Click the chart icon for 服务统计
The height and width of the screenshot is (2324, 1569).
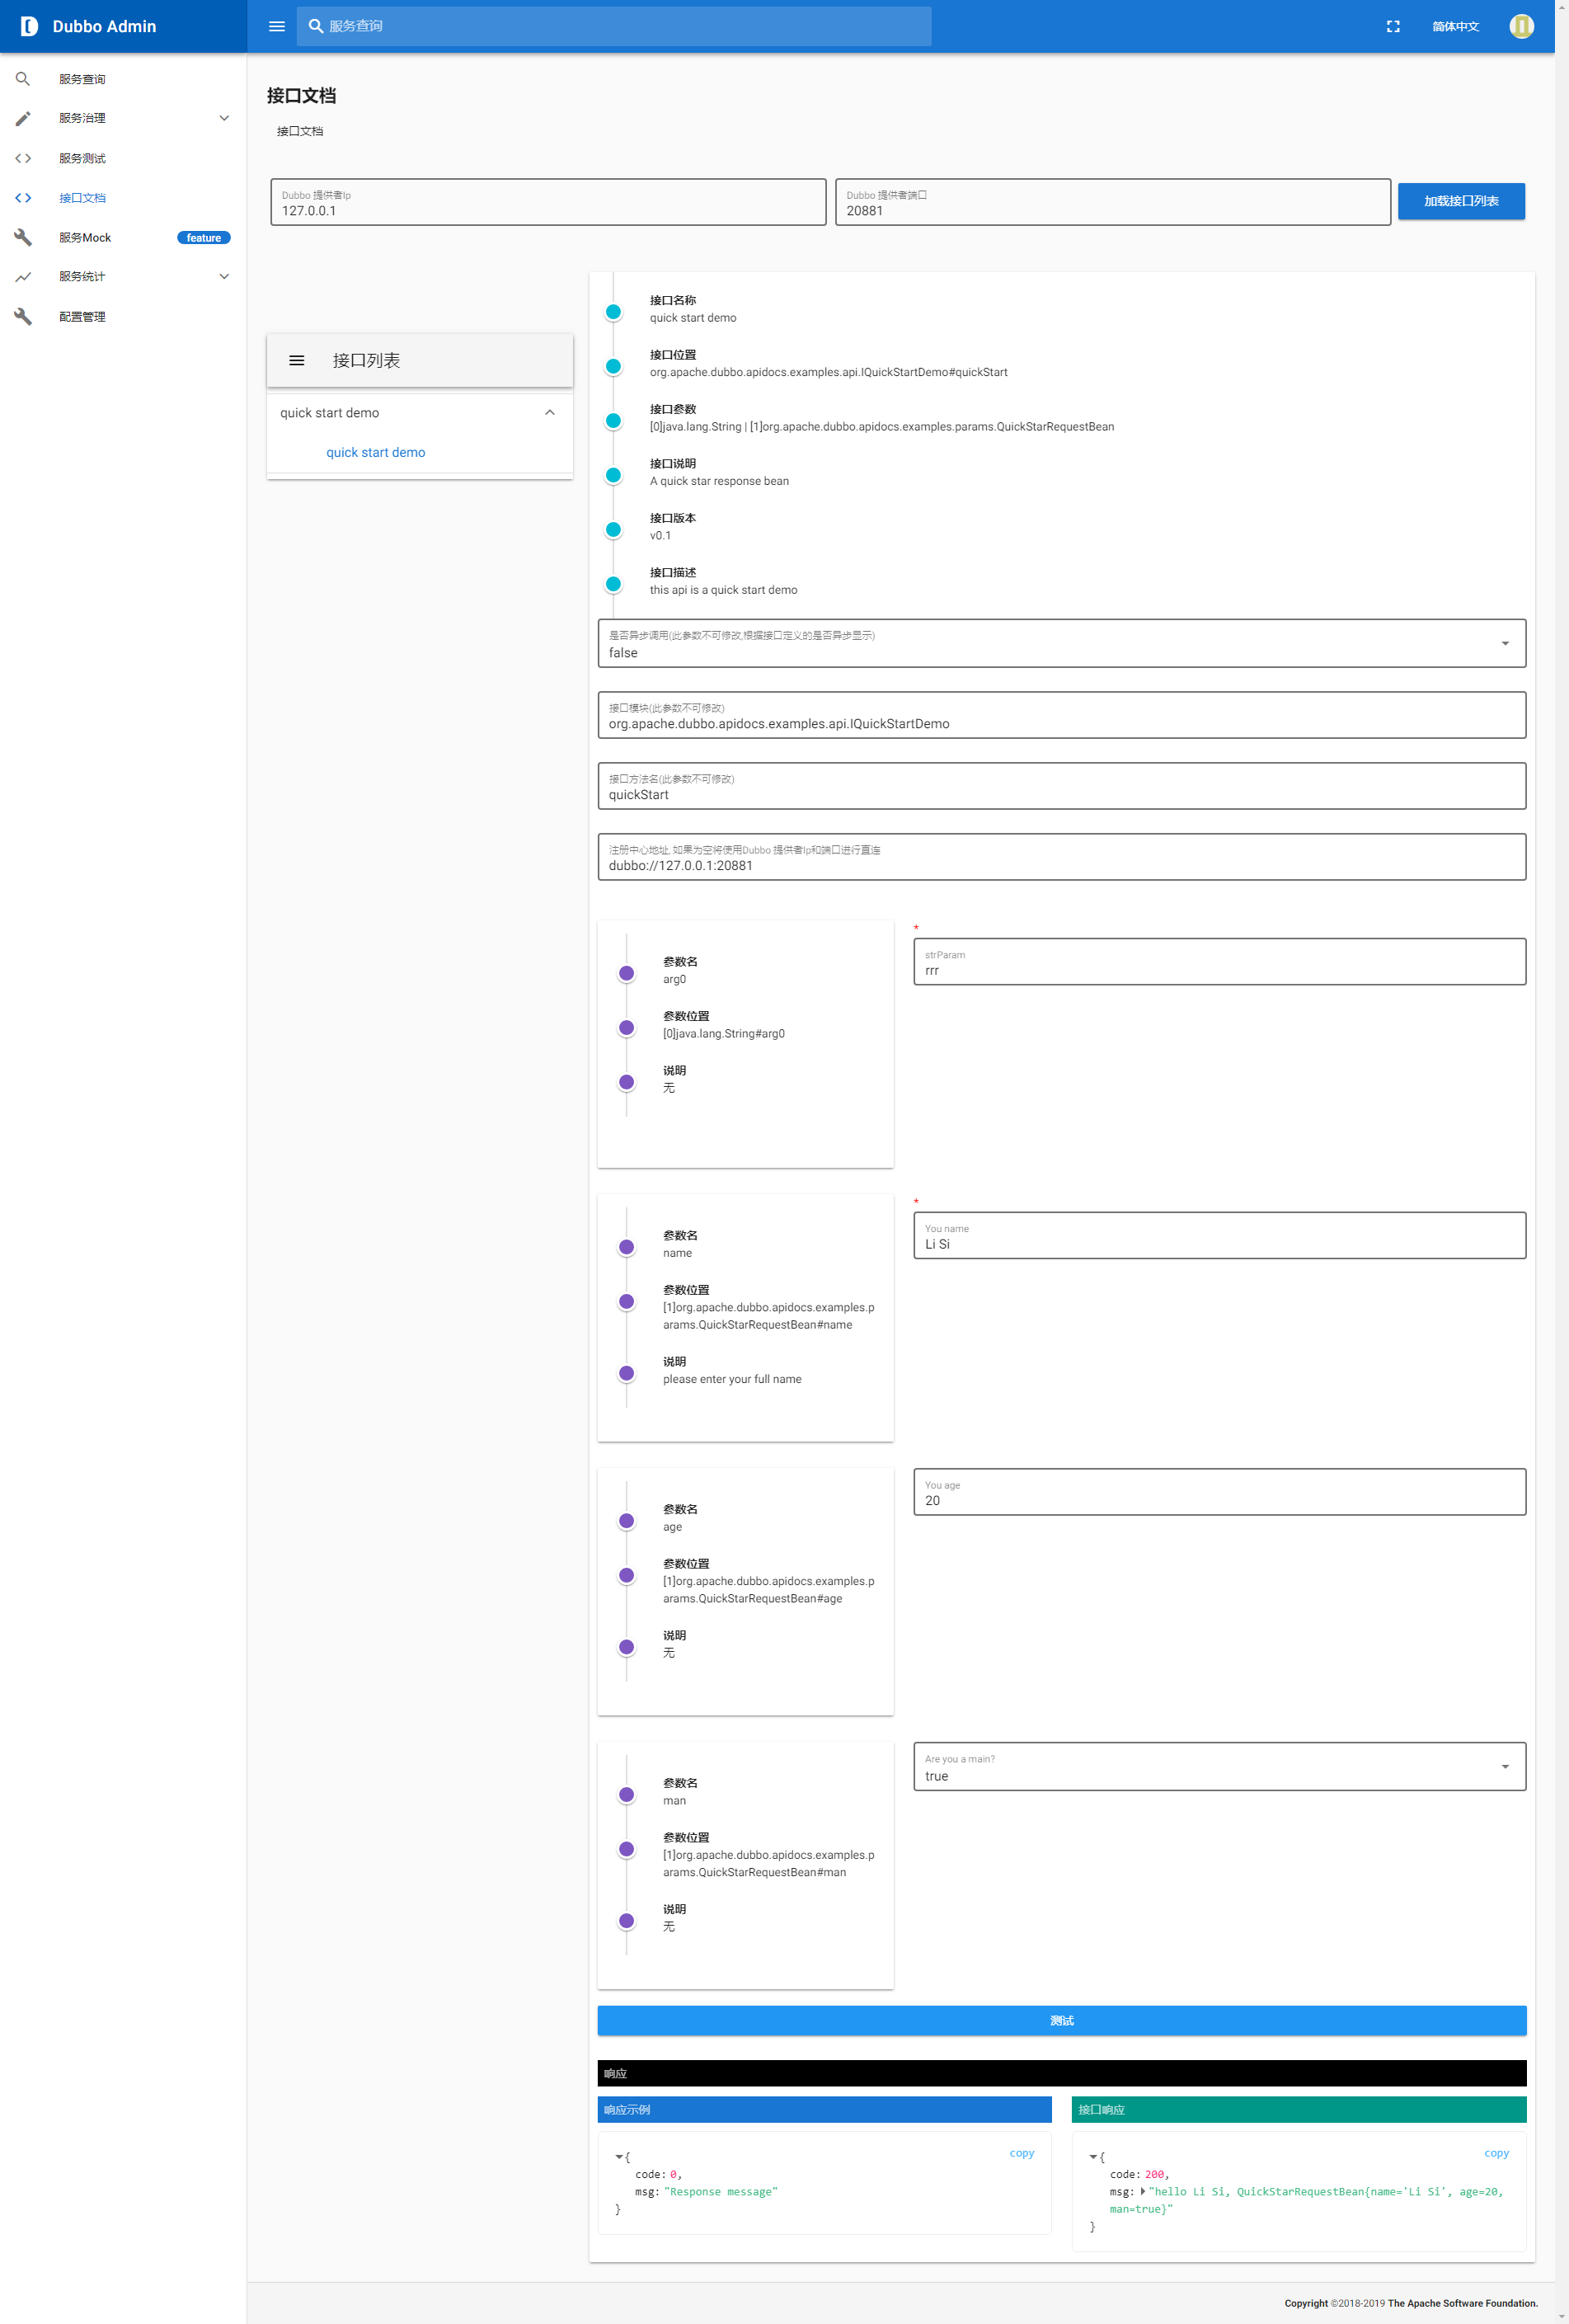[23, 277]
